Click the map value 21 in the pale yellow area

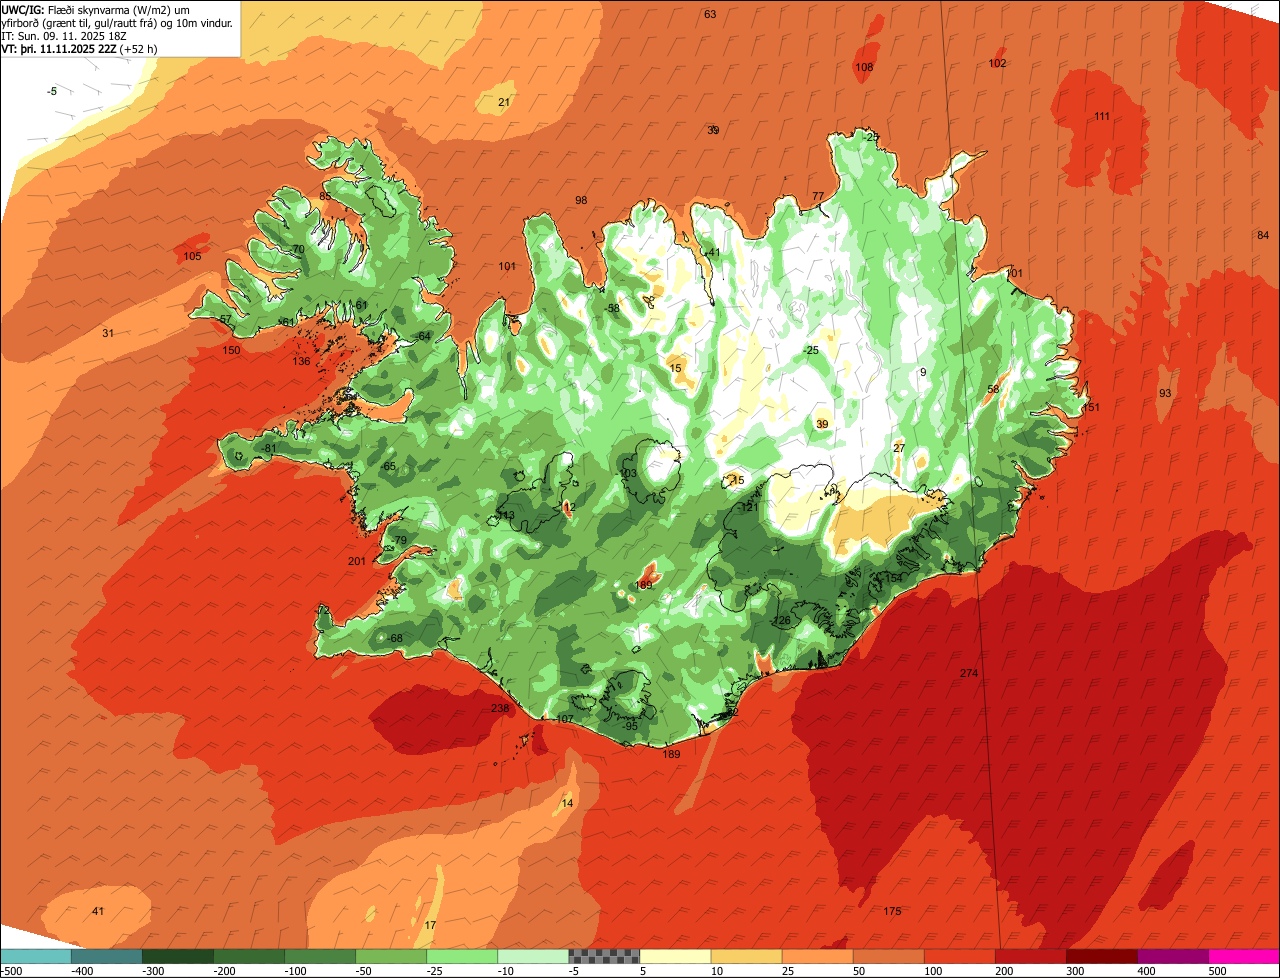(x=504, y=102)
